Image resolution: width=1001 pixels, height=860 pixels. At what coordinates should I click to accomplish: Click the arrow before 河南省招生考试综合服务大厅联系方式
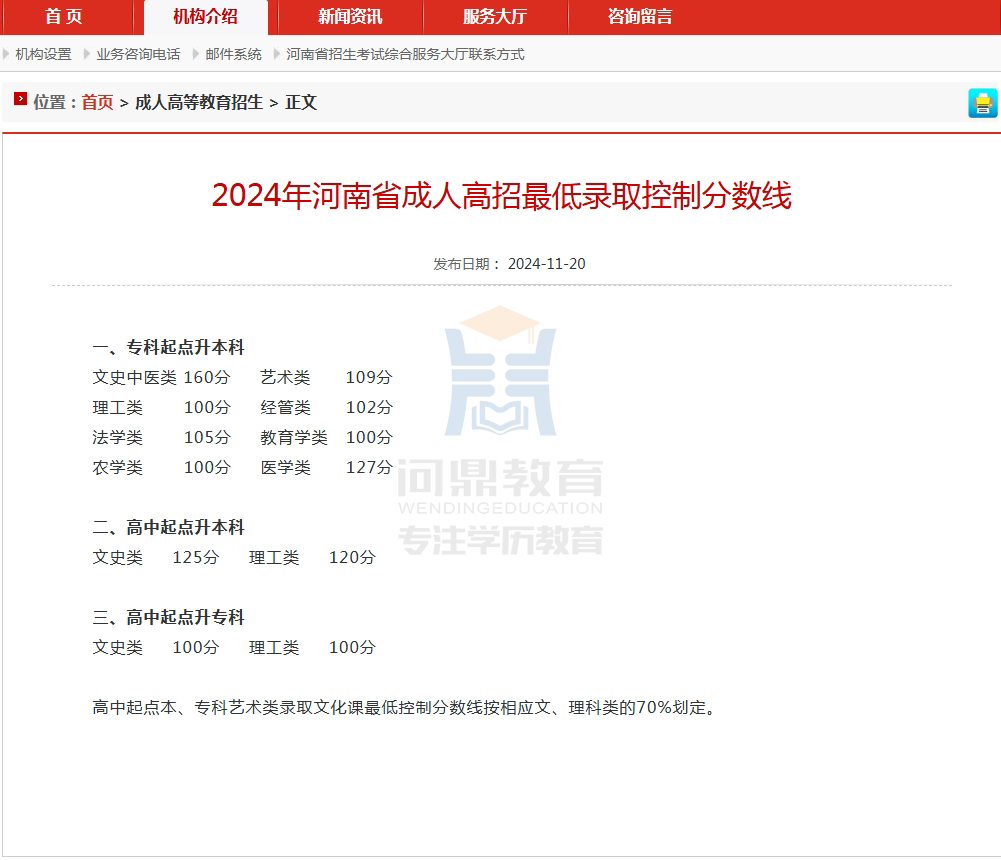278,54
